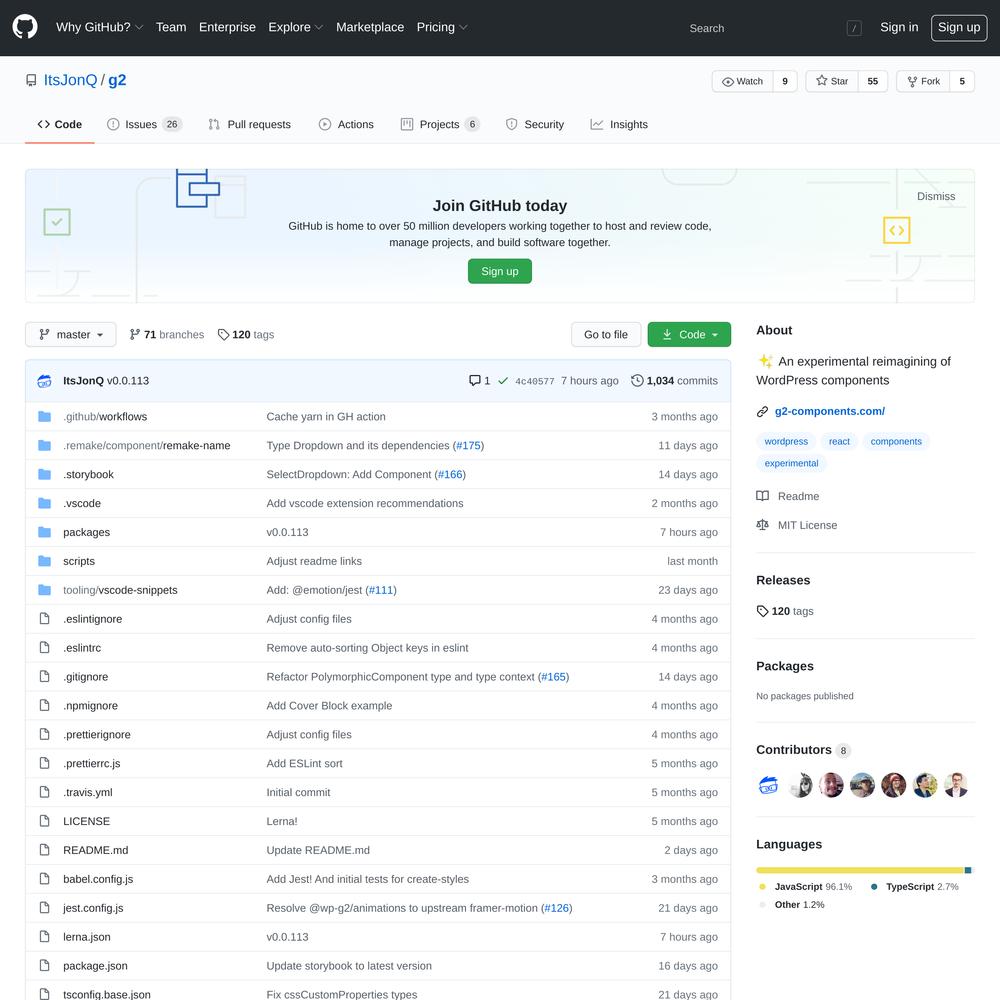Screen dimensions: 1000x1000
Task: Watch this repository
Action: point(742,82)
